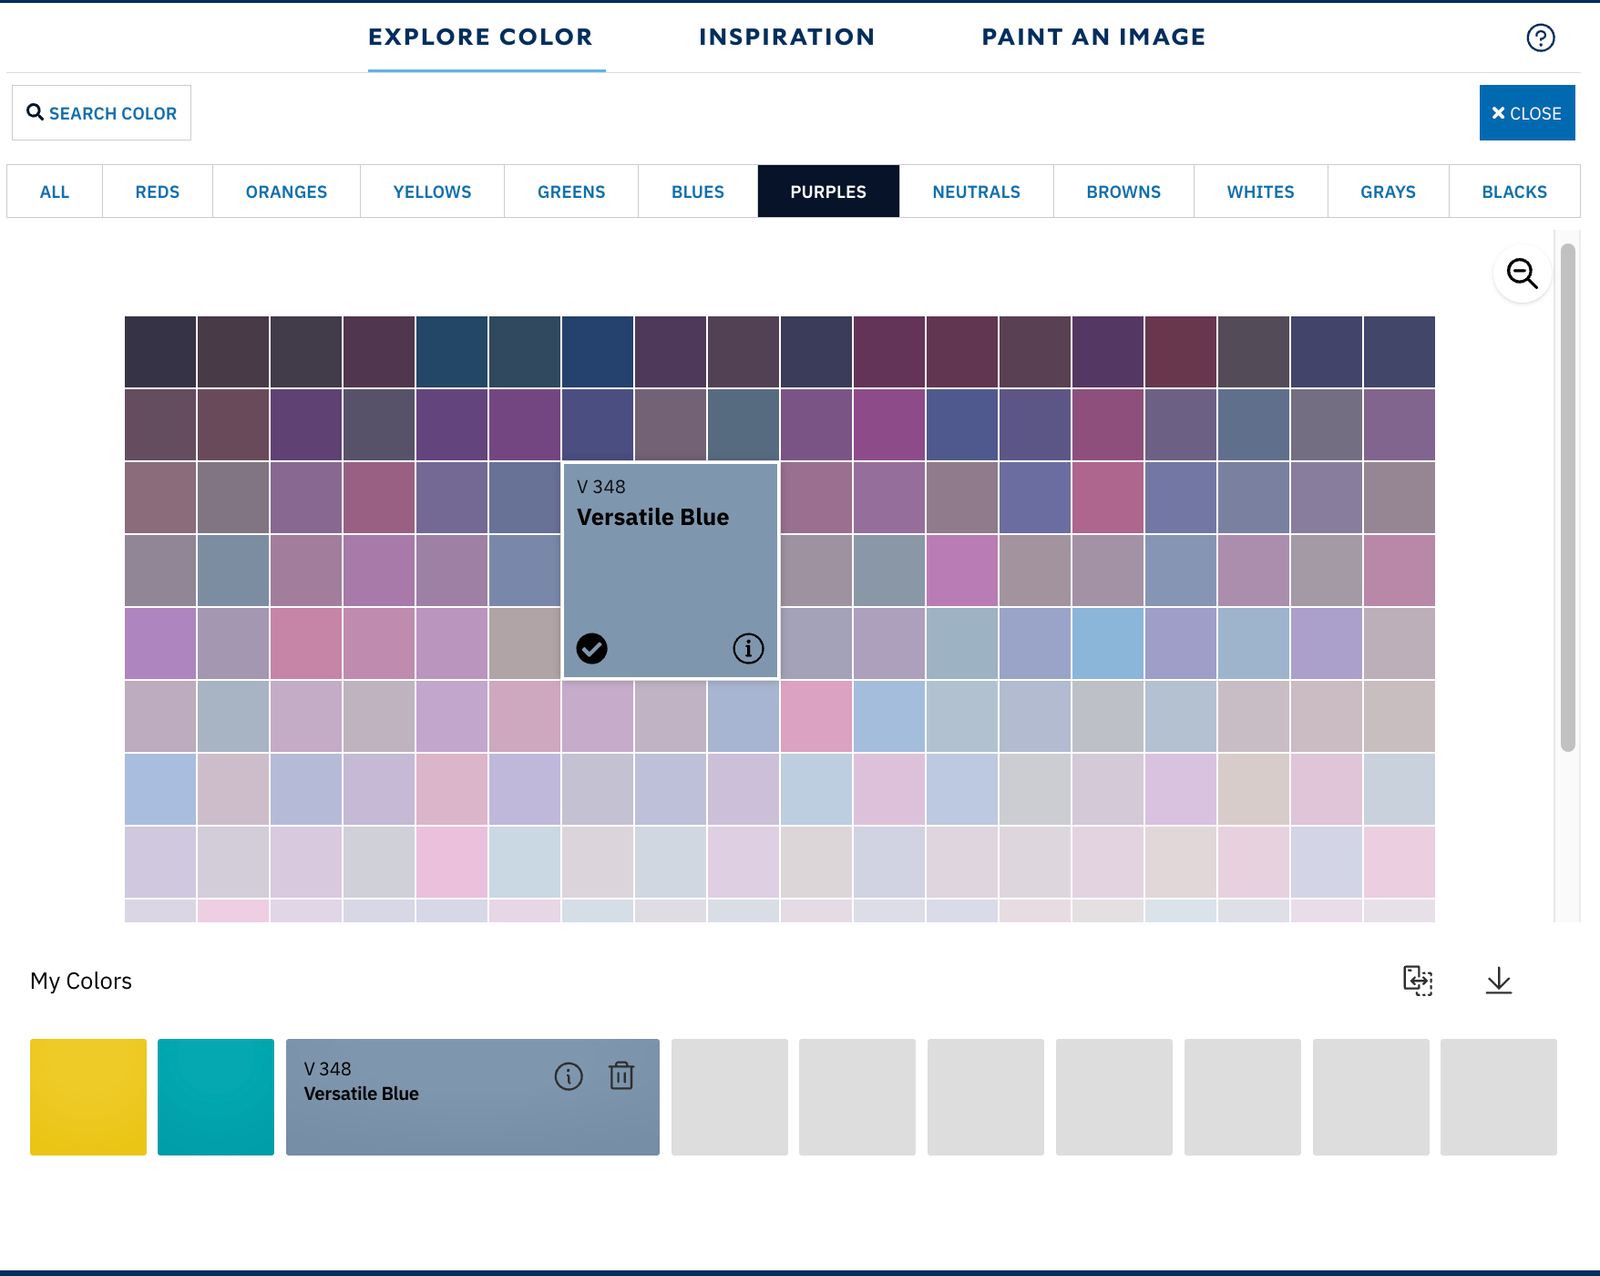
Task: Switch to the Inspiration tab
Action: pyautogui.click(x=786, y=37)
